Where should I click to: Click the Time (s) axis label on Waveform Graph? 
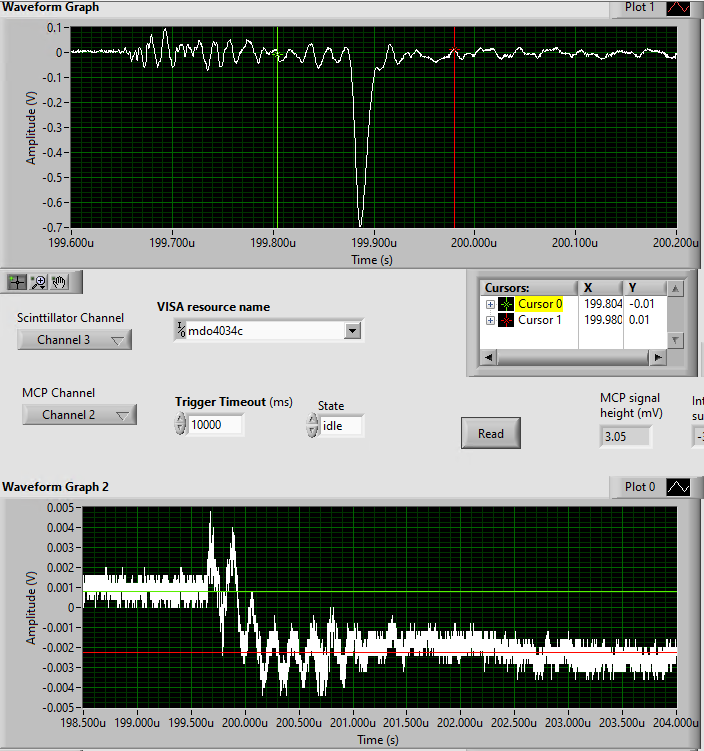click(372, 260)
